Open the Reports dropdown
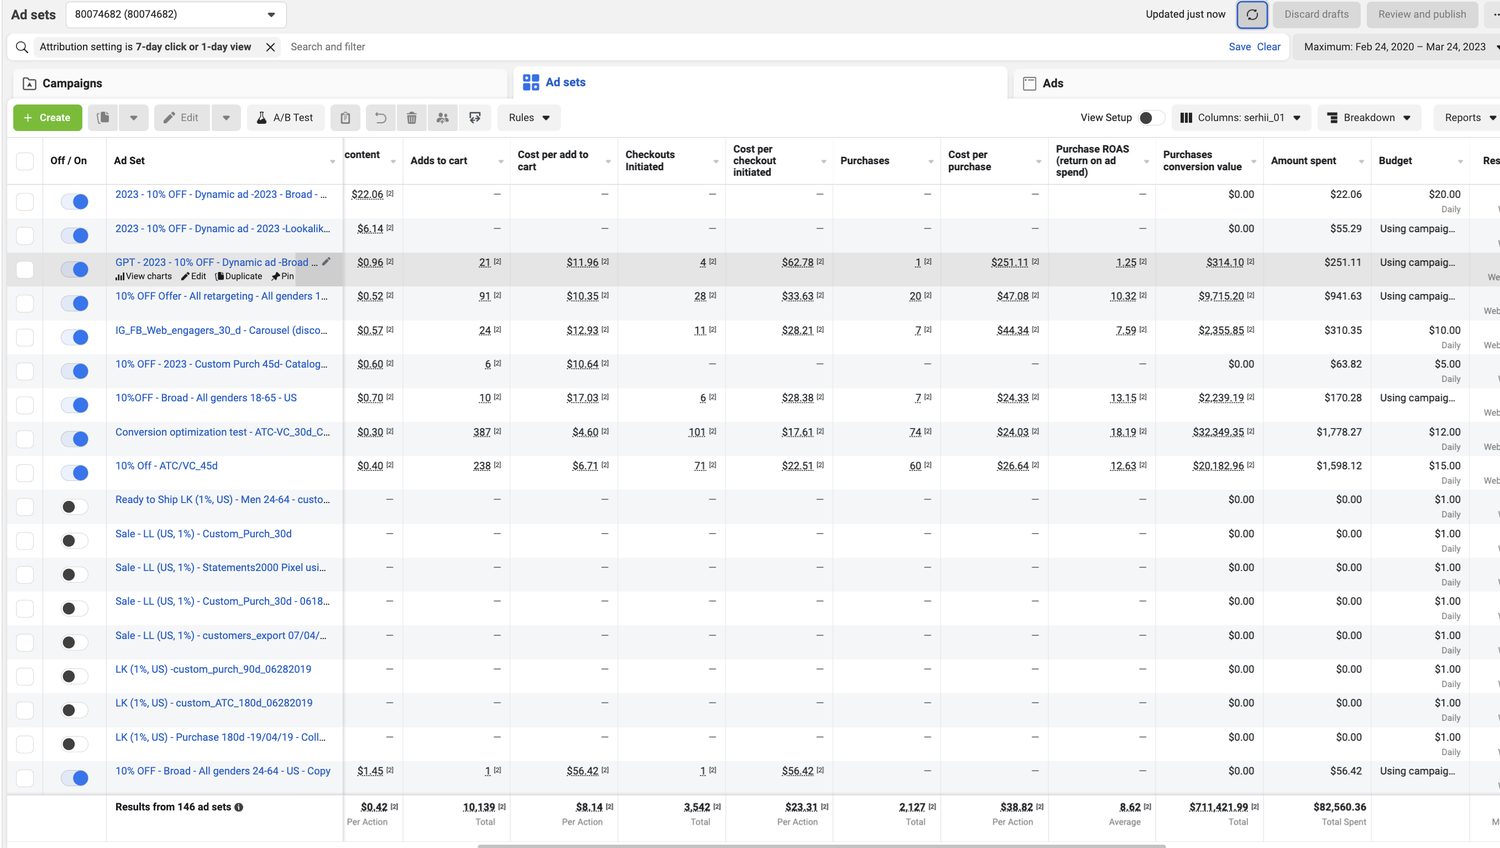Viewport: 1500px width, 848px height. point(1468,118)
